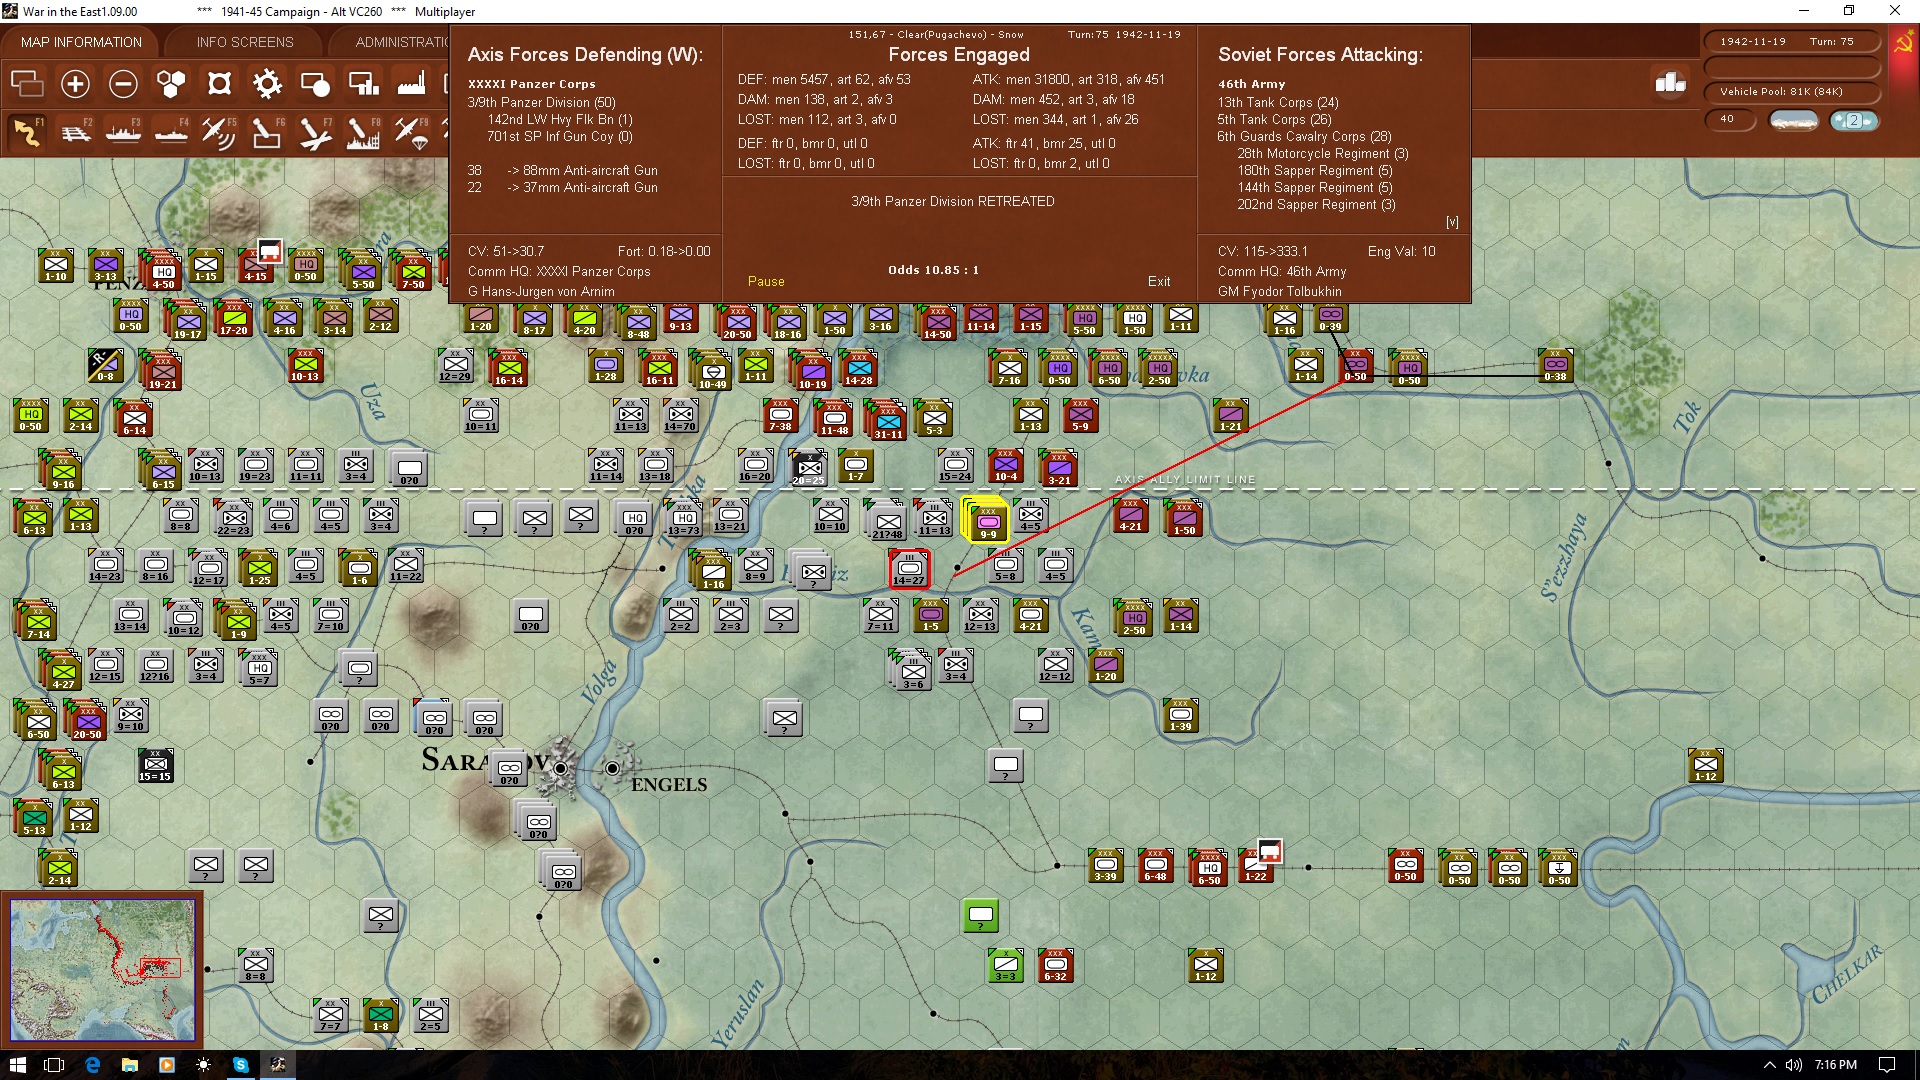Click the square fort-level toolbar icon
This screenshot has width=1920, height=1080.
pos(219,84)
